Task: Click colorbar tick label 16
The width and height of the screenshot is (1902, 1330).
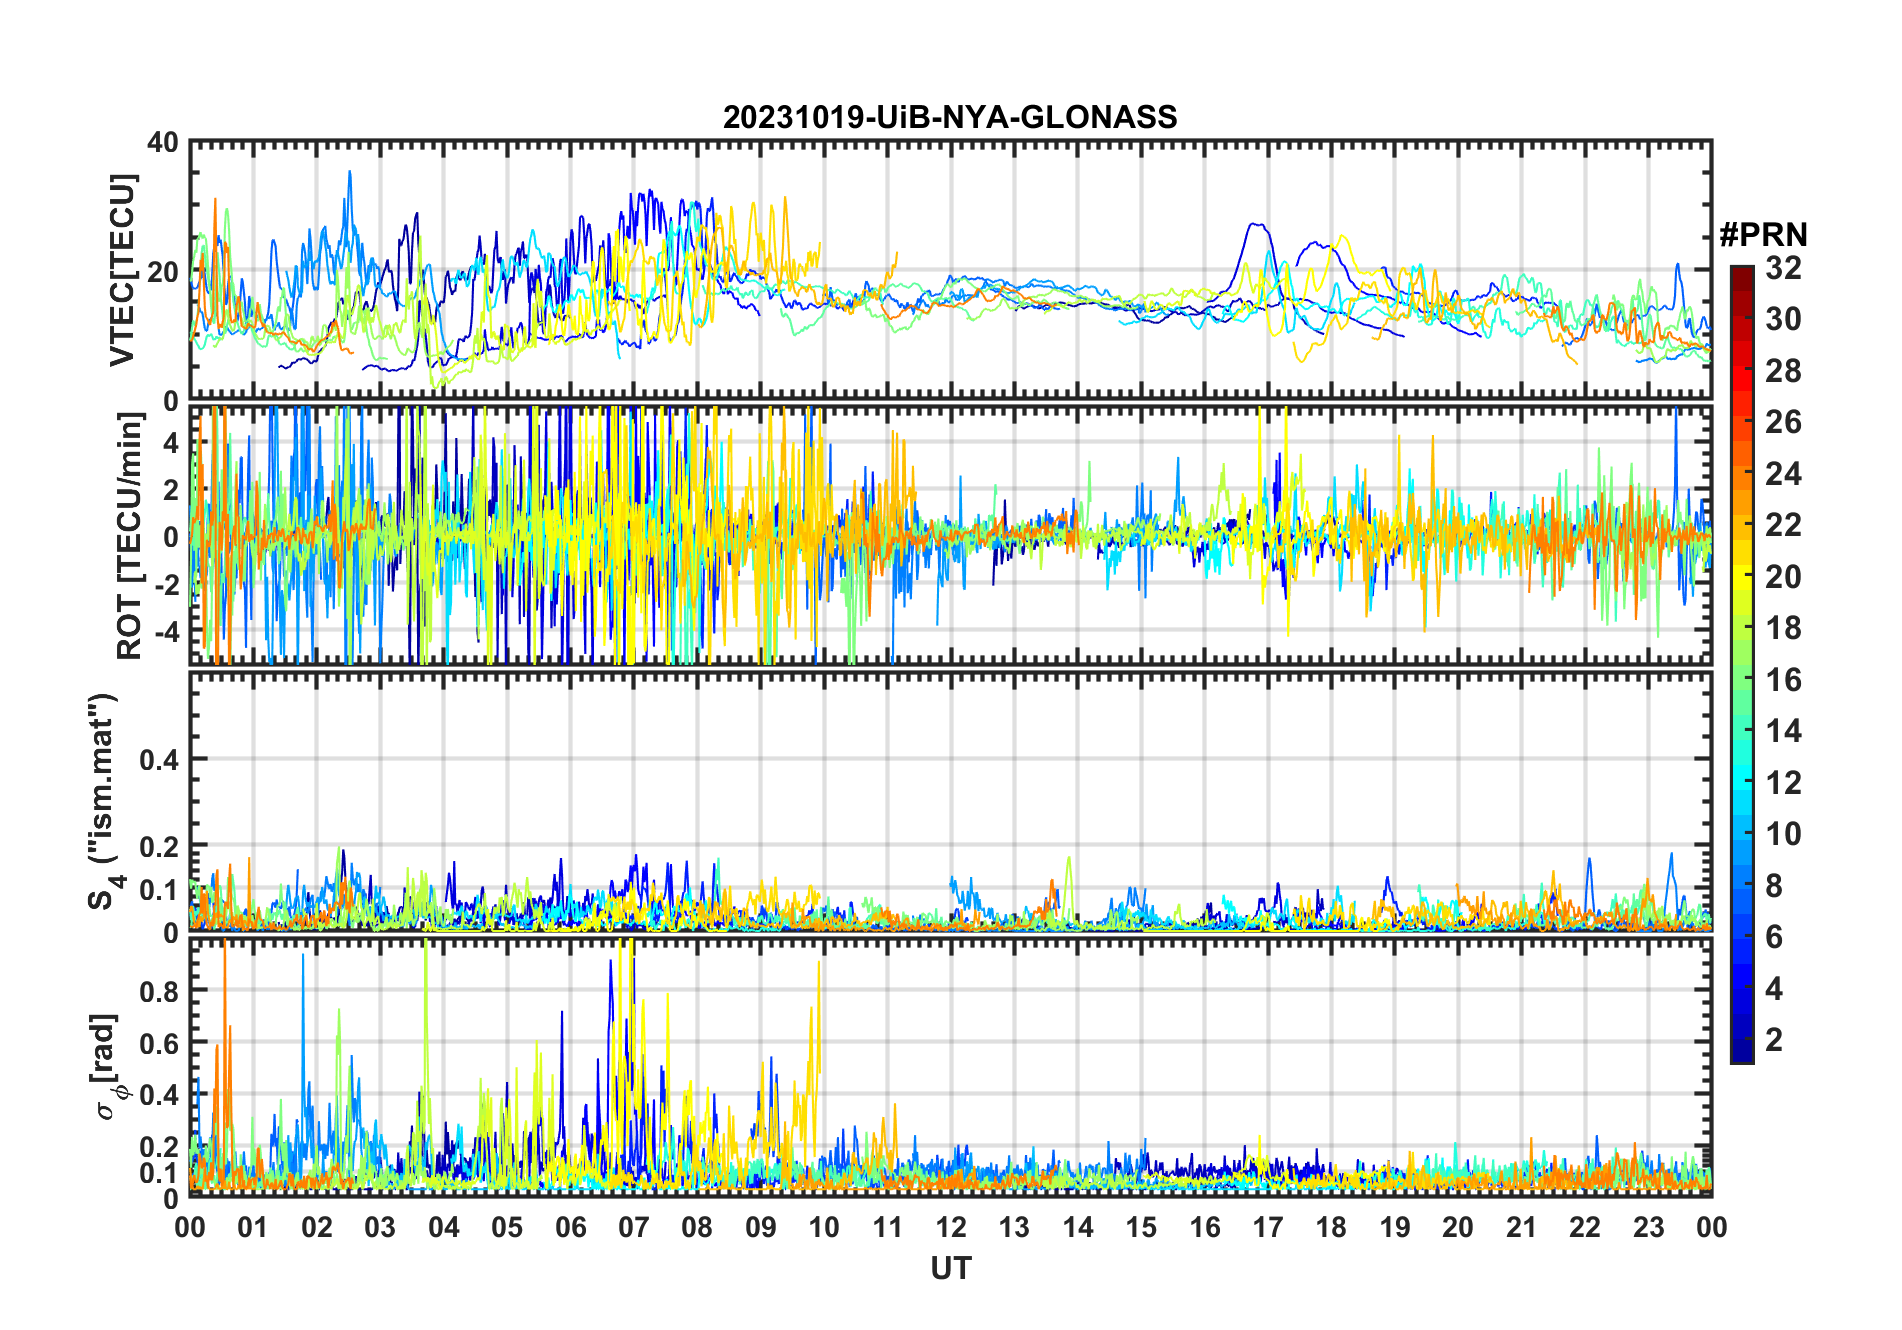Action: point(1783,680)
